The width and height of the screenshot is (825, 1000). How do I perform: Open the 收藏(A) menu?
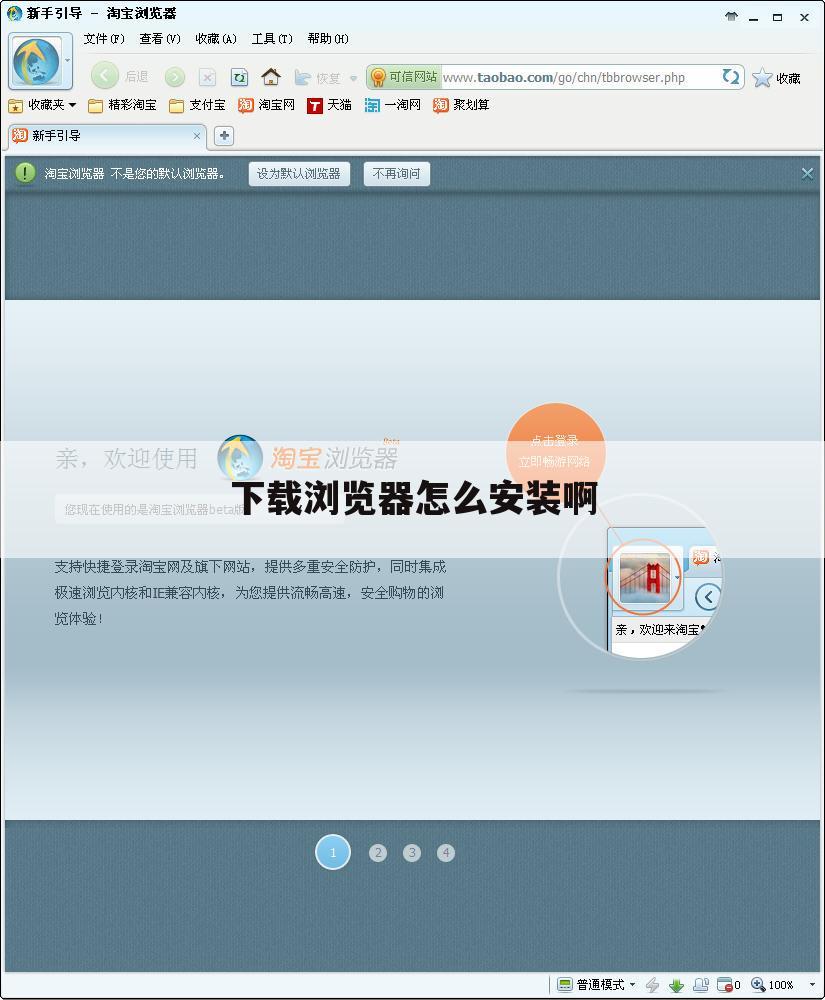(216, 39)
